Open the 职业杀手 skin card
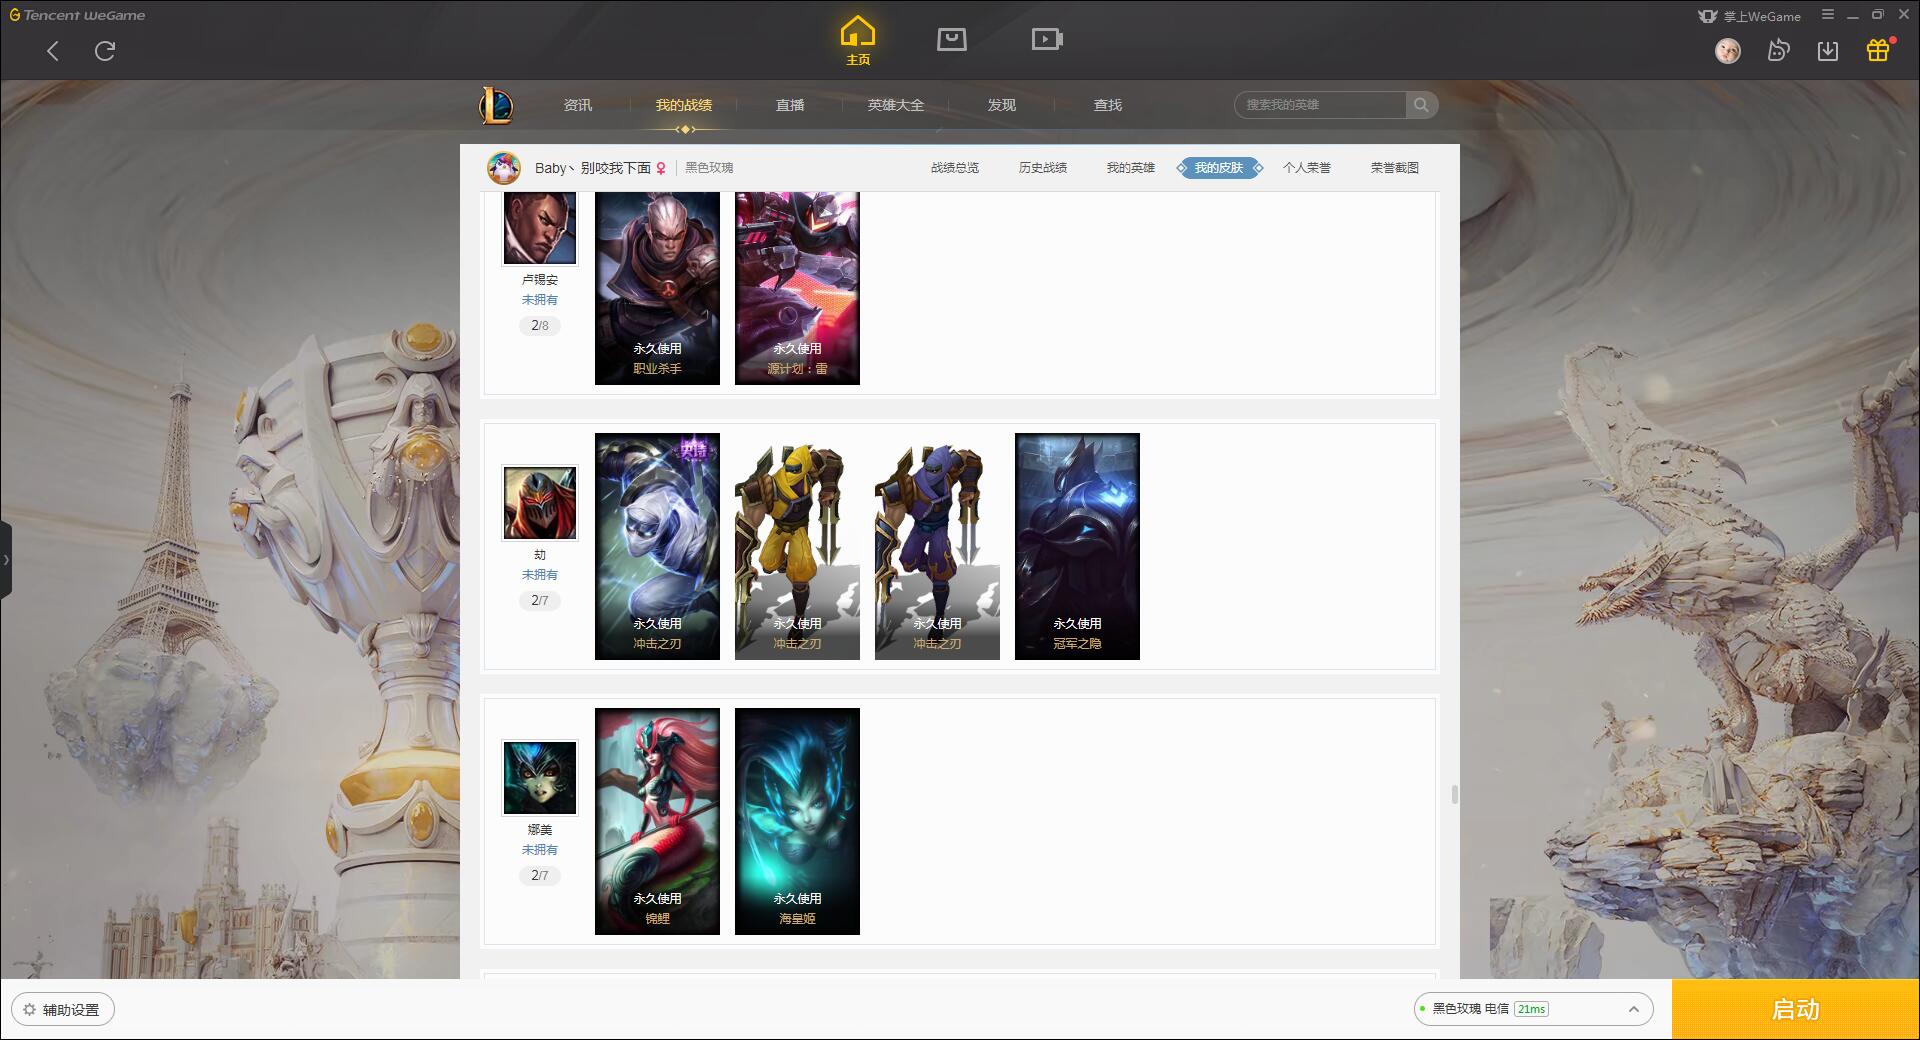 coord(657,288)
